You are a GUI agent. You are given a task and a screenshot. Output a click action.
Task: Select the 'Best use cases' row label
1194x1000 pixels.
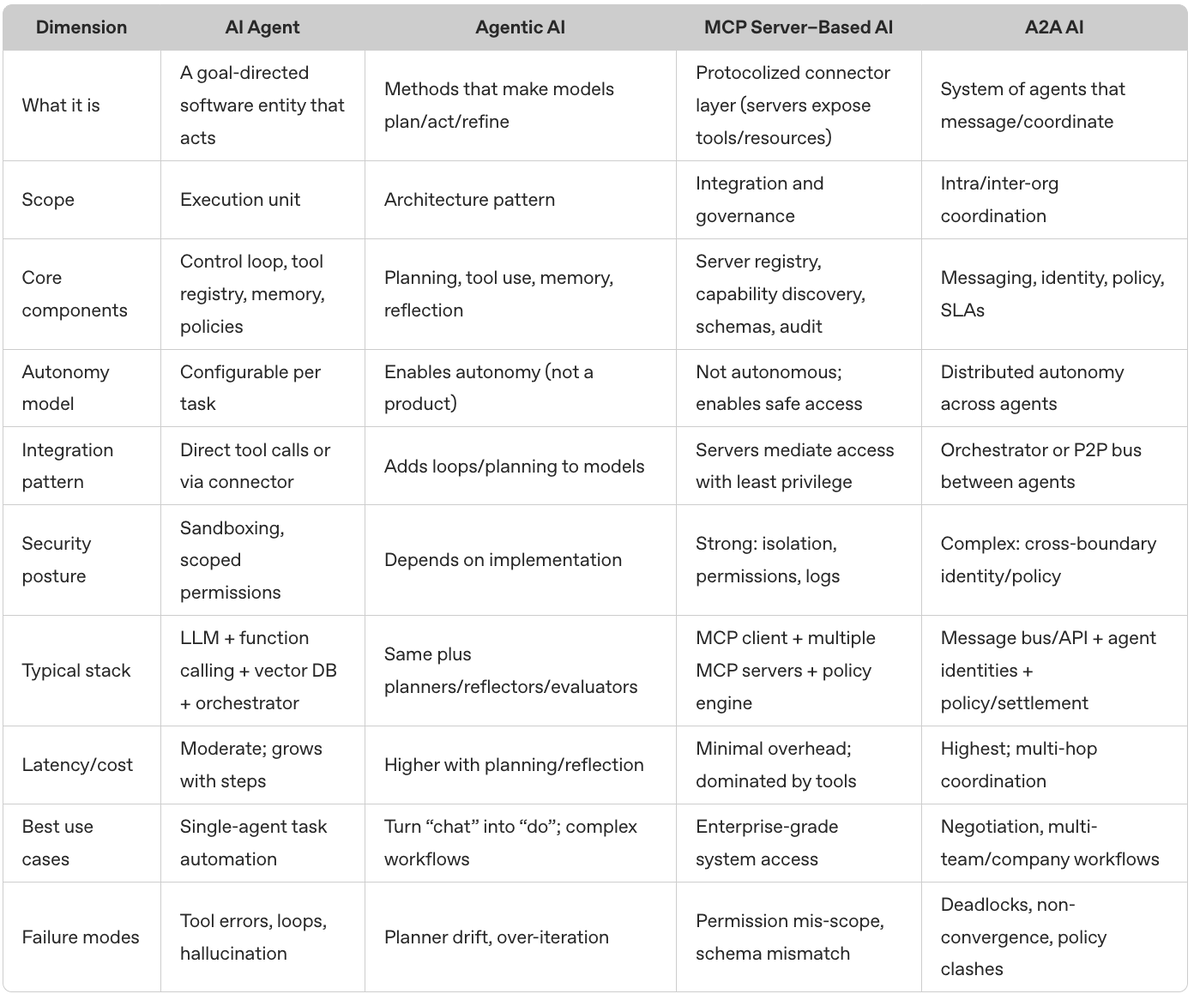click(x=58, y=842)
